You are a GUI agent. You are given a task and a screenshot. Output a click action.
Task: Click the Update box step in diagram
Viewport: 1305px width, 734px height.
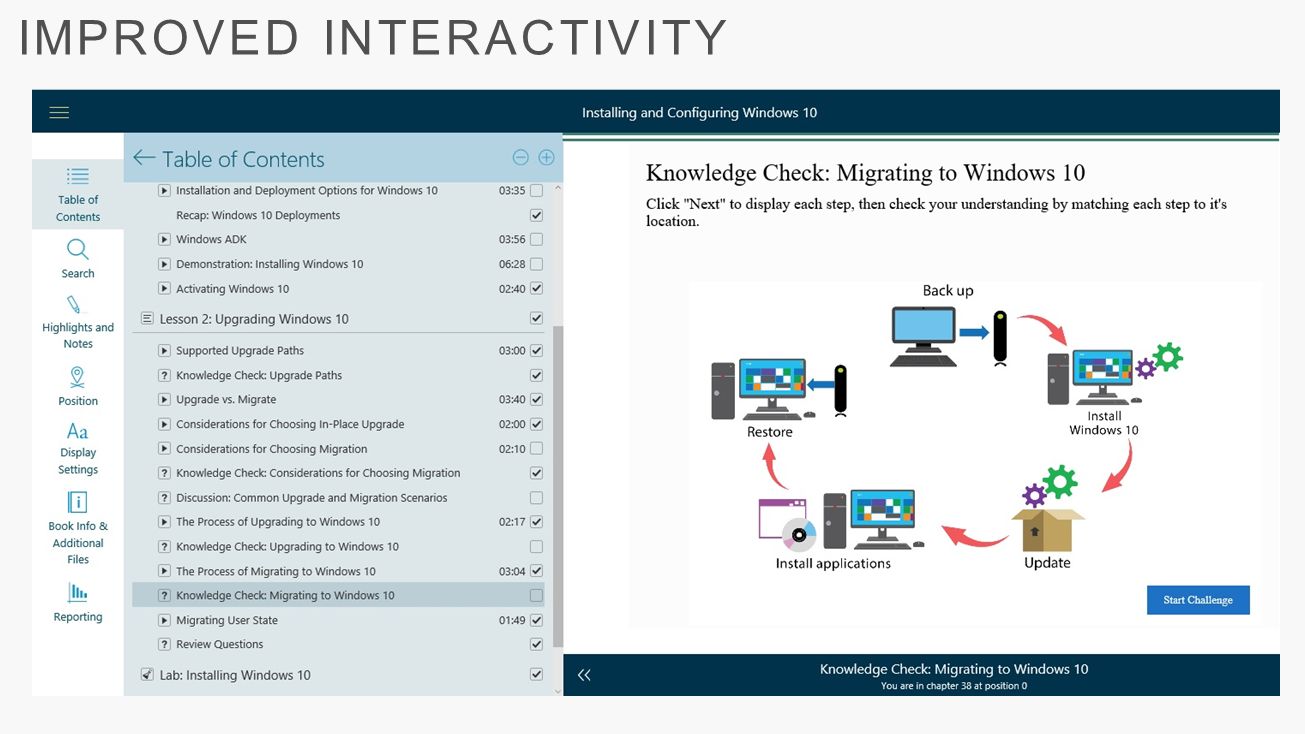point(1047,518)
